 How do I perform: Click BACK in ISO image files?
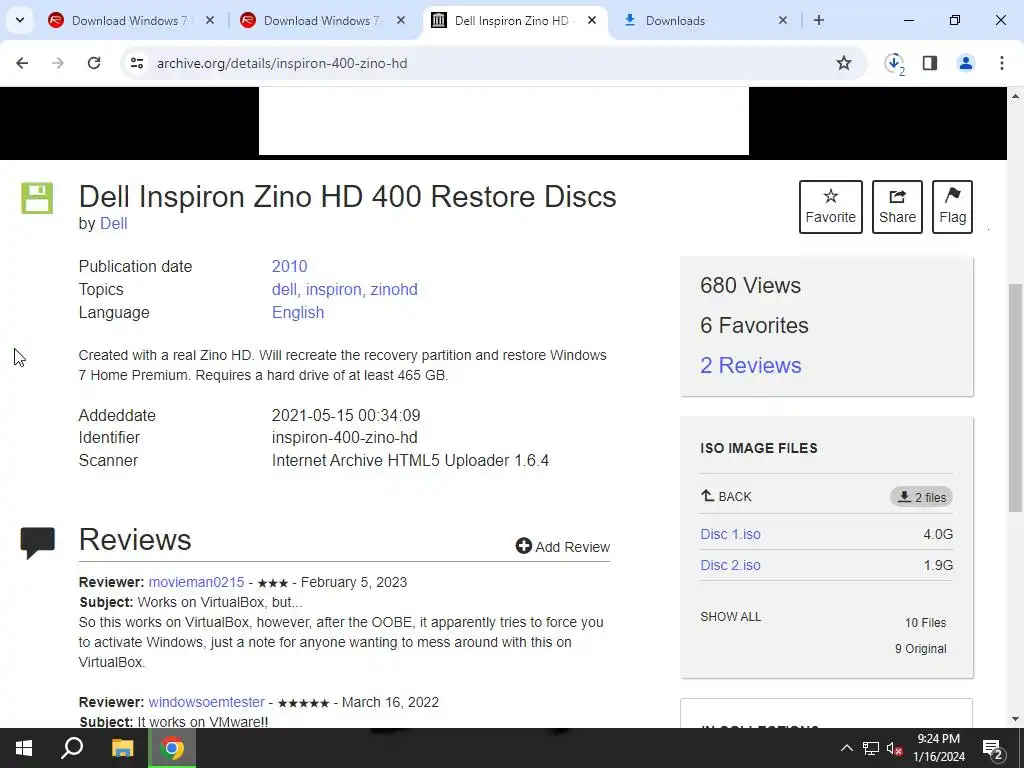point(726,496)
